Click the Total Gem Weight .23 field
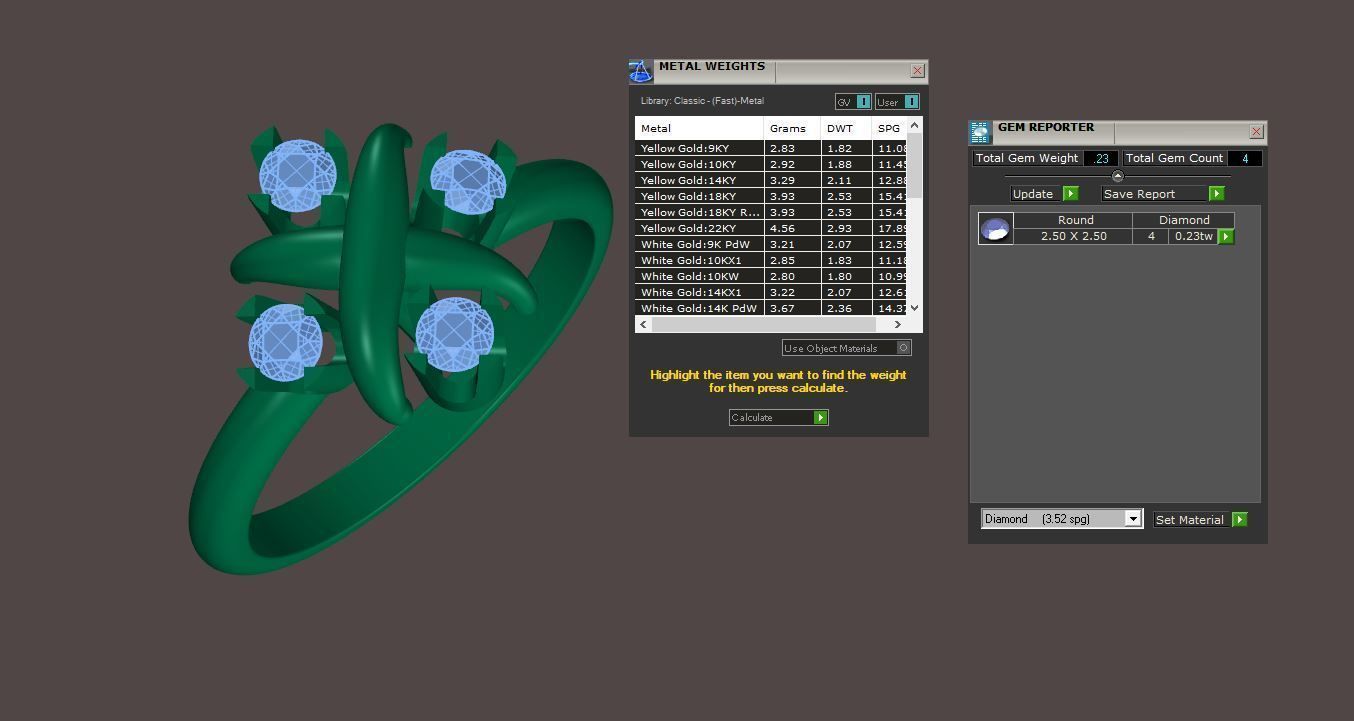Image resolution: width=1354 pixels, height=721 pixels. click(x=1102, y=158)
